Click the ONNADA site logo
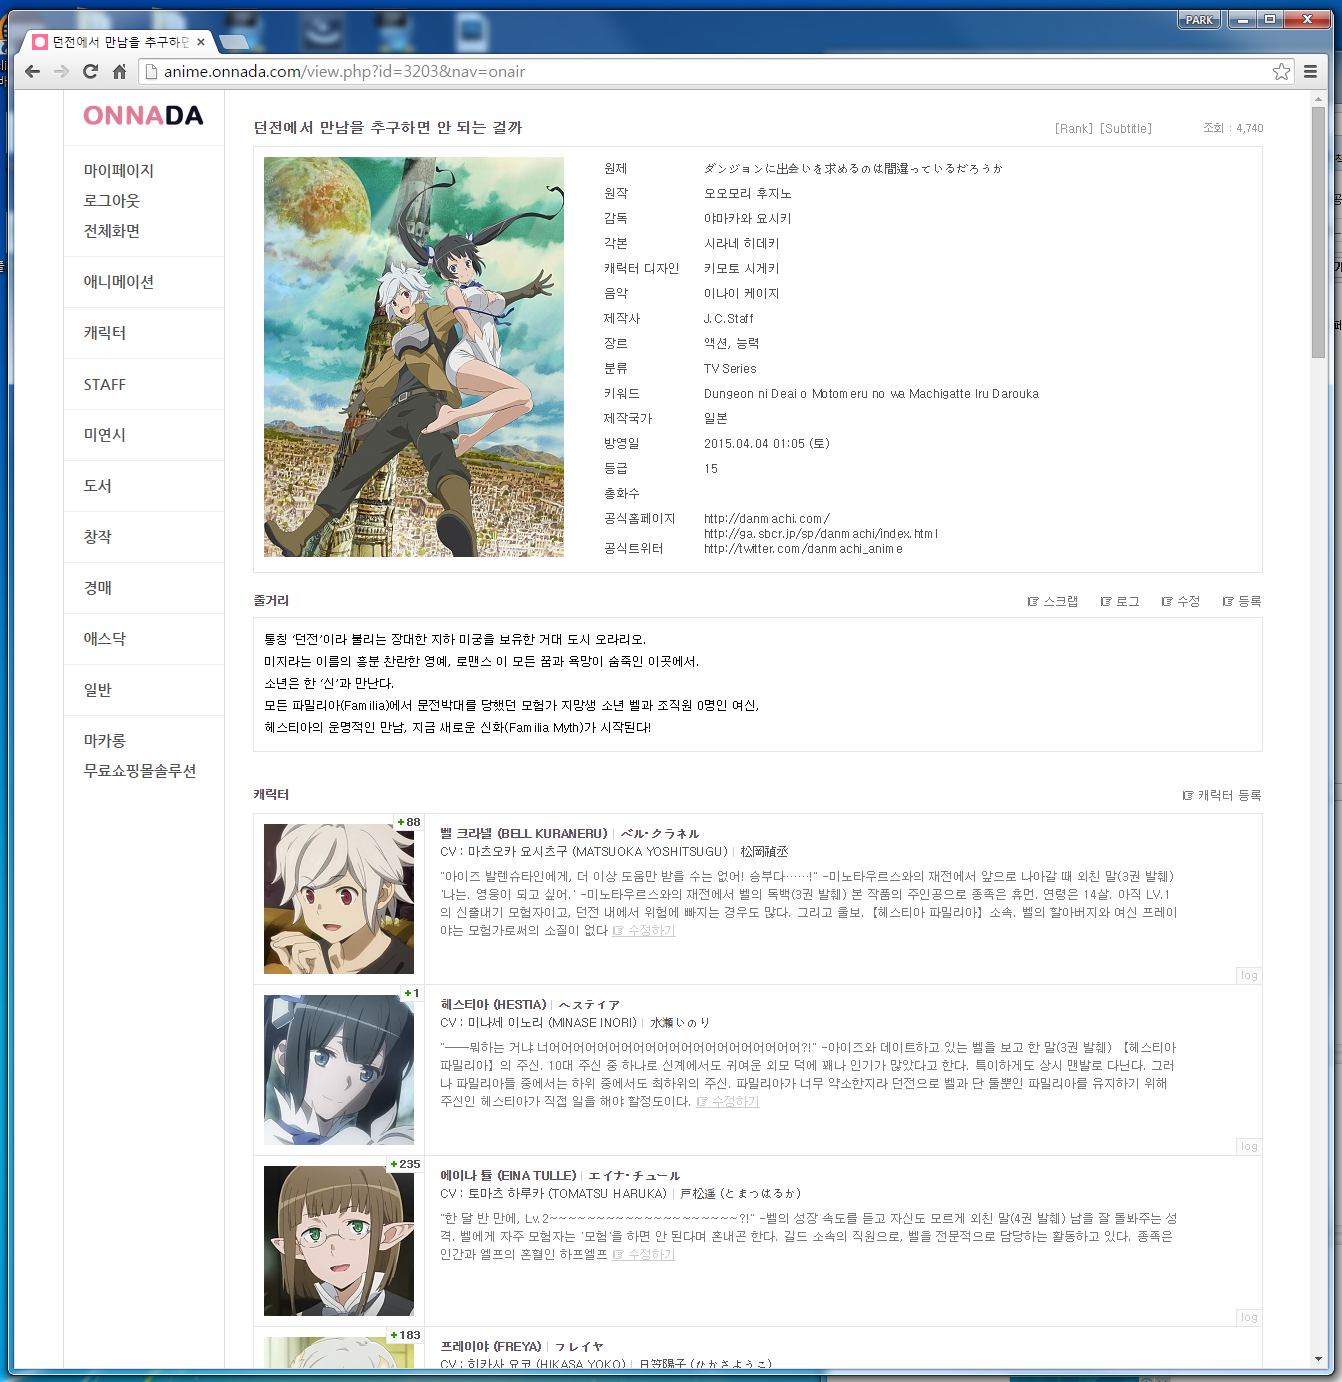 (x=143, y=116)
